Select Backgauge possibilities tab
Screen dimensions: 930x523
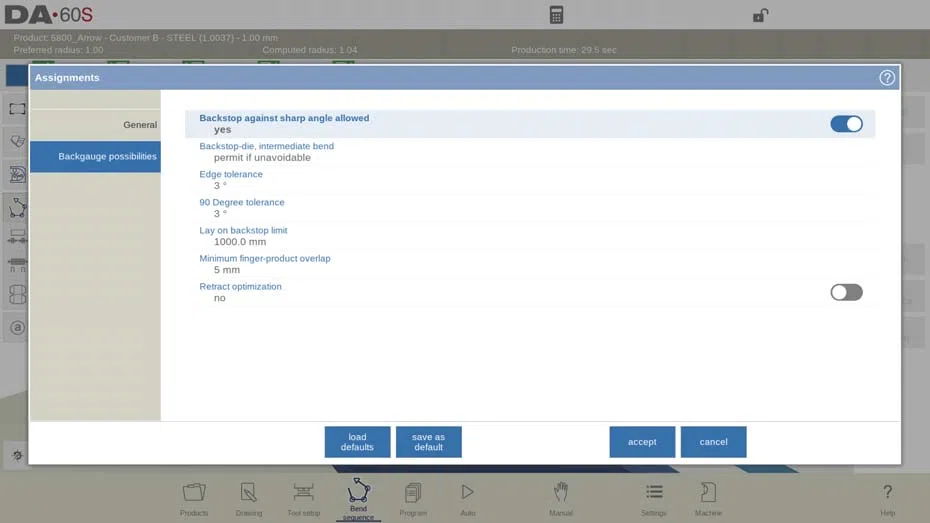click(x=95, y=157)
